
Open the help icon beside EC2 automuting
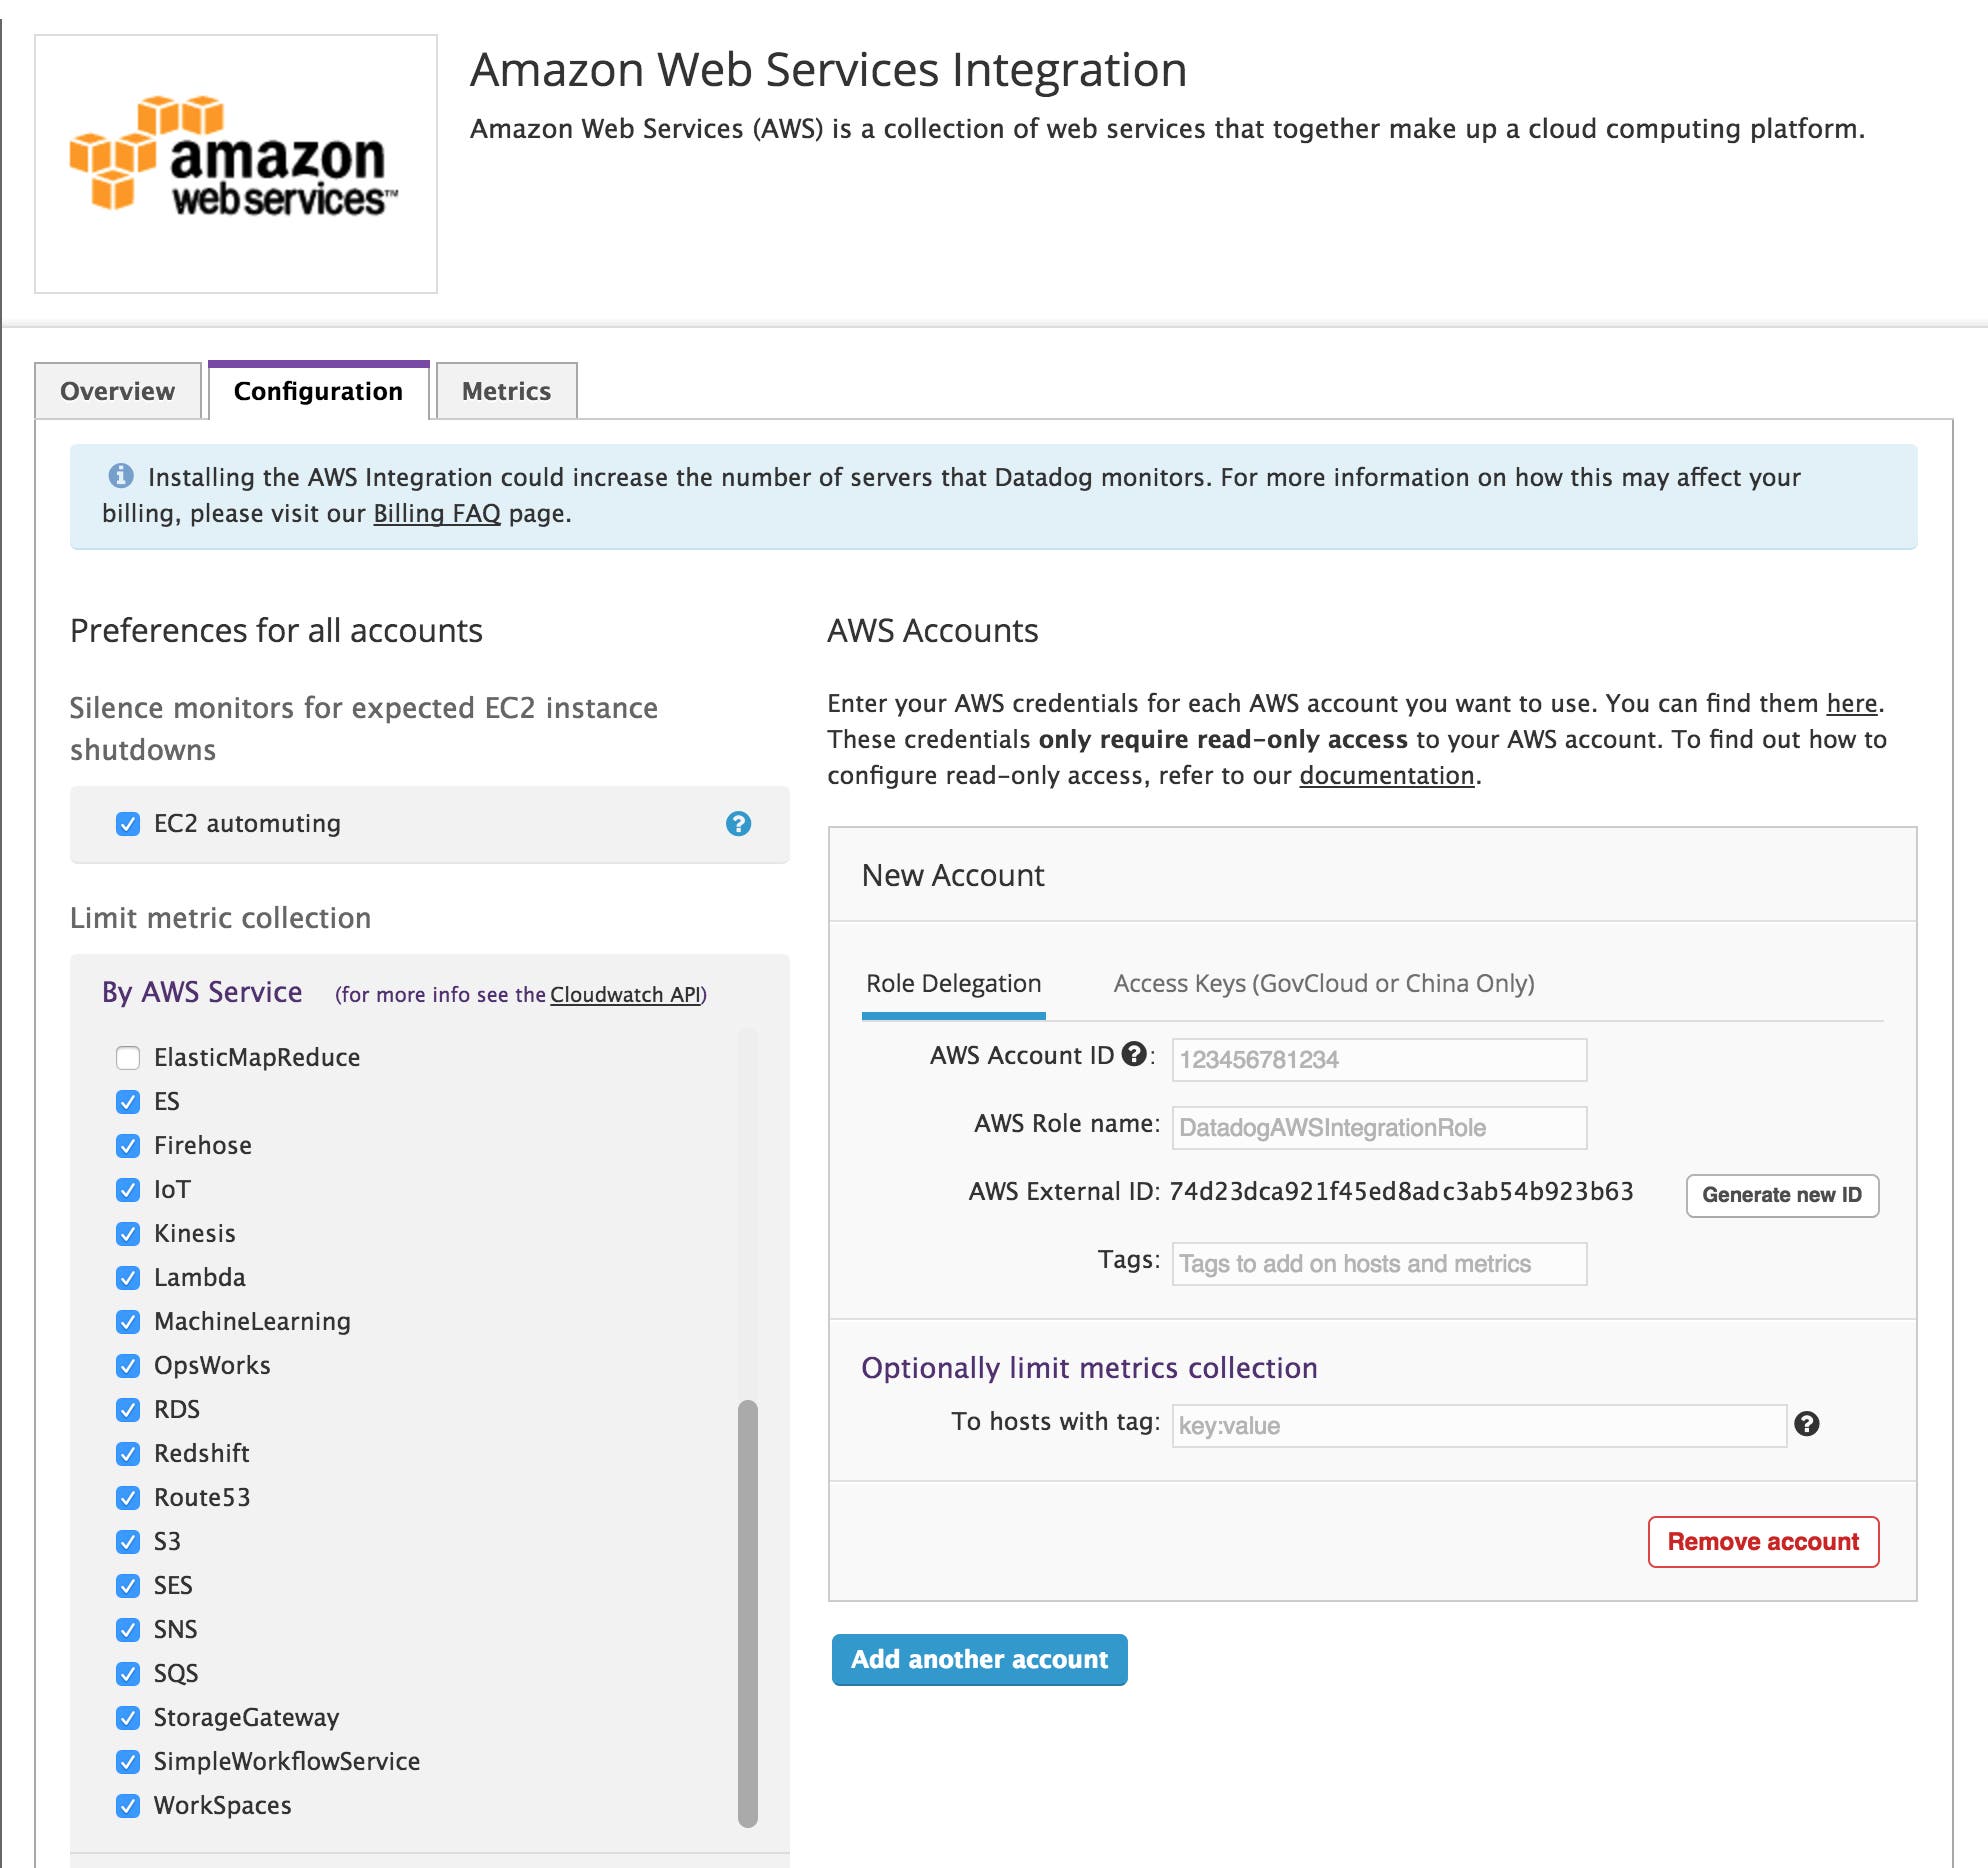pos(737,824)
